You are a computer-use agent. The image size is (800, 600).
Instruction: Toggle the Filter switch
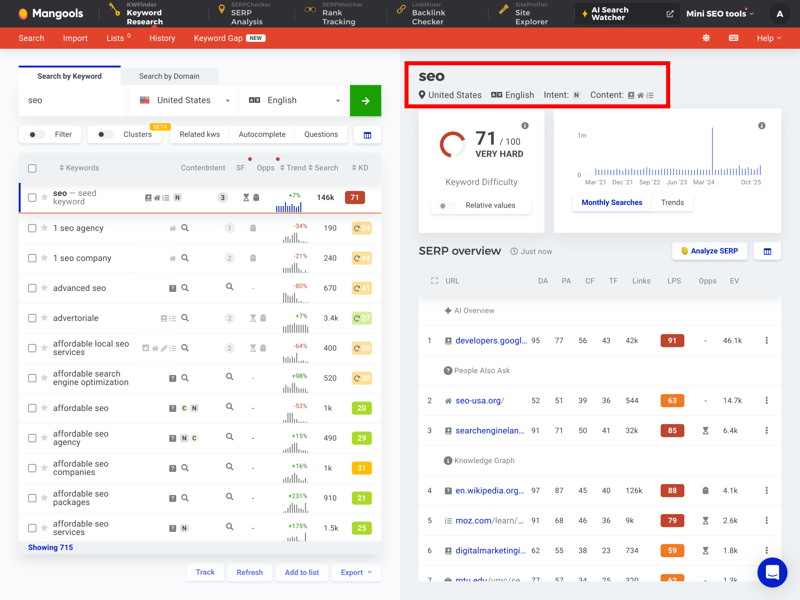pos(37,135)
